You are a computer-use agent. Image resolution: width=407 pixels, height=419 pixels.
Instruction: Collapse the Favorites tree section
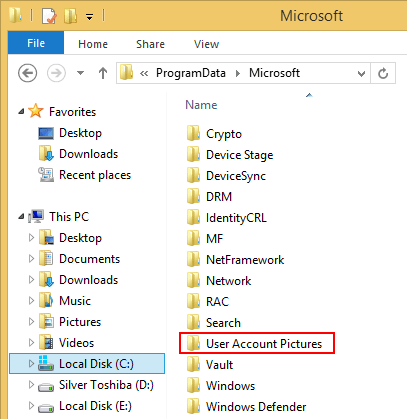[21, 112]
